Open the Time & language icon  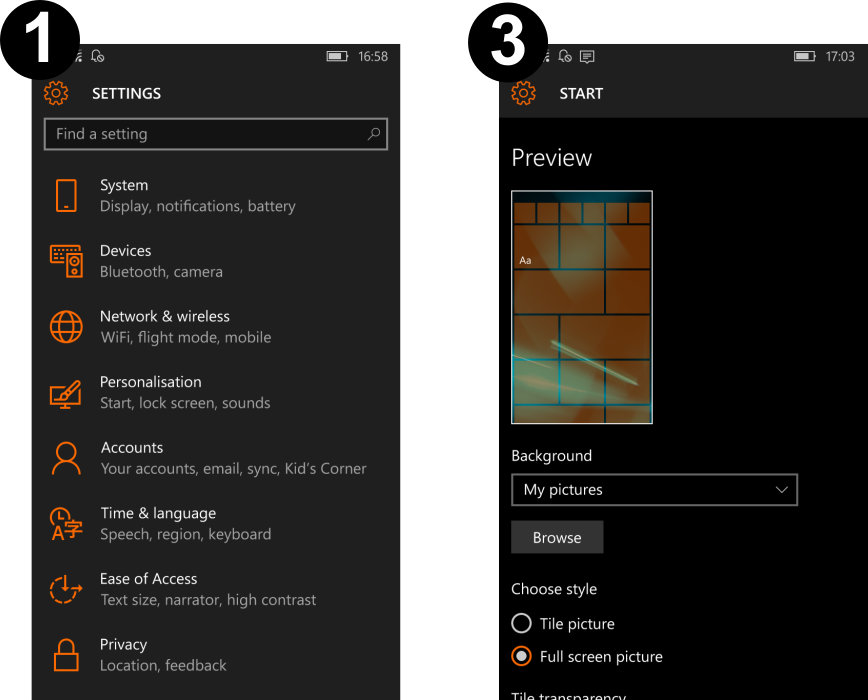click(x=66, y=523)
